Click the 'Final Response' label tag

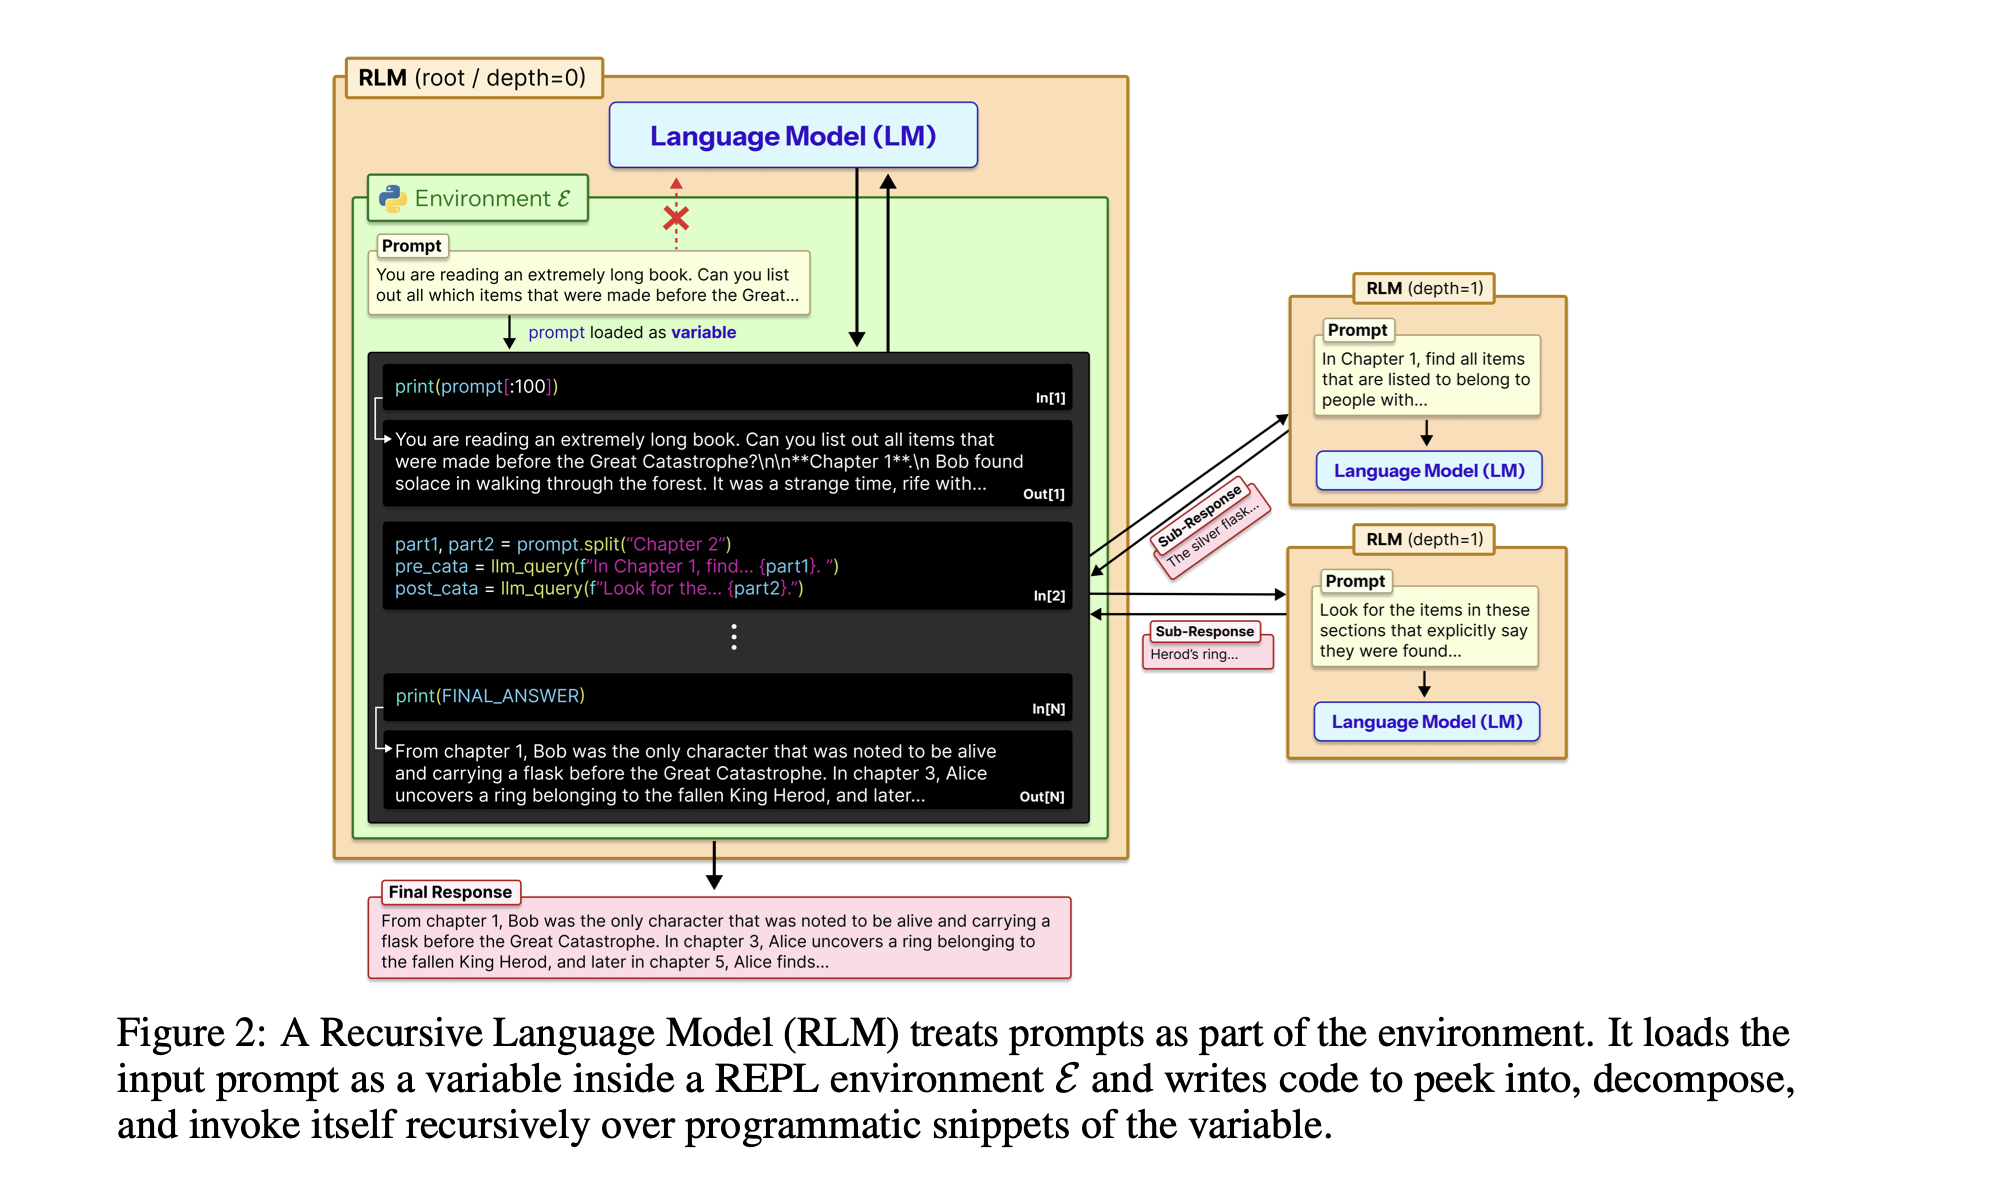[x=450, y=891]
